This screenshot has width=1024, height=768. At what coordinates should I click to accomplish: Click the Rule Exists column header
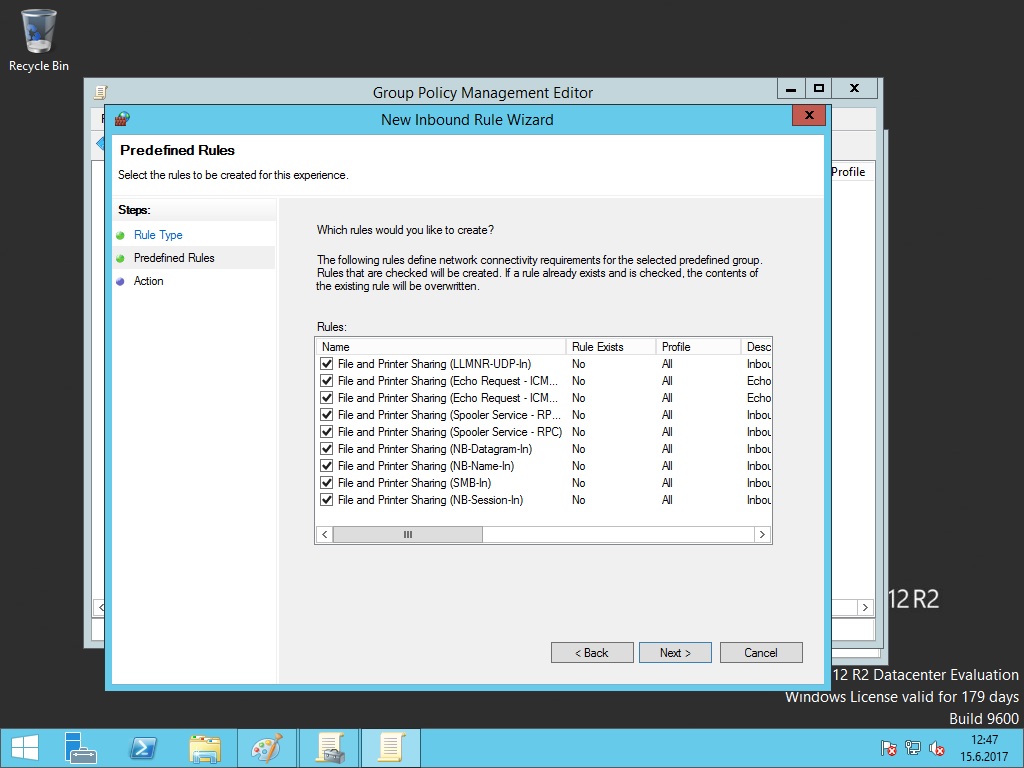[x=610, y=347]
